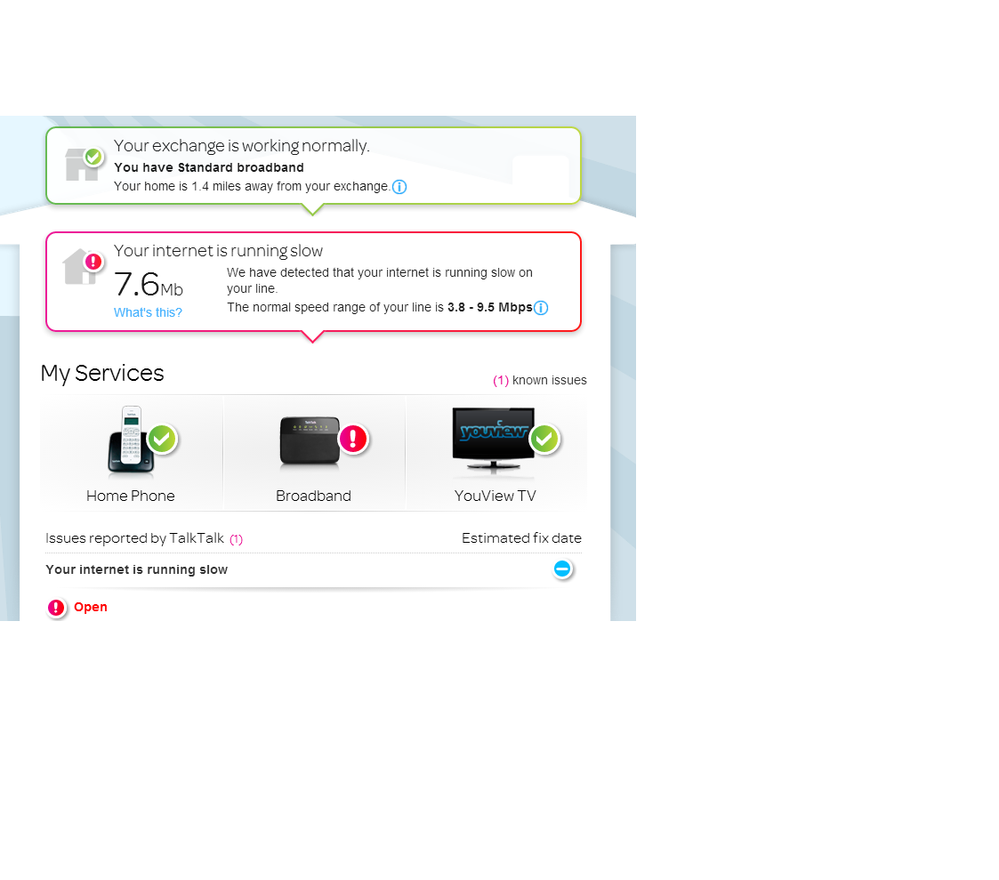Image resolution: width=999 pixels, height=880 pixels.
Task: Click 'Your exchange is working normally.' title
Action: [x=241, y=146]
